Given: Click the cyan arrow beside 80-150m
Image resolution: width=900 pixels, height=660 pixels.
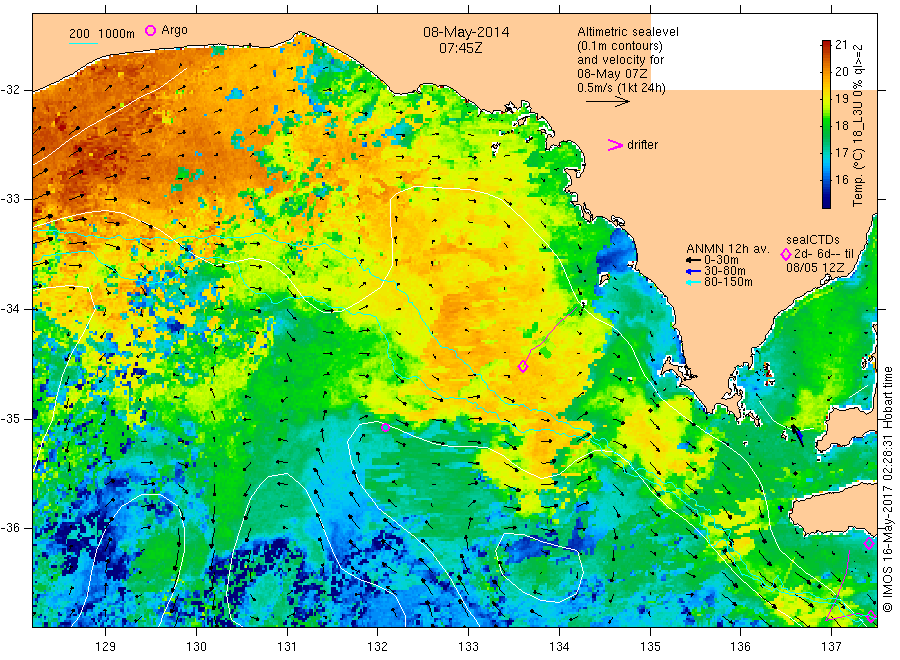Looking at the screenshot, I should tap(693, 282).
